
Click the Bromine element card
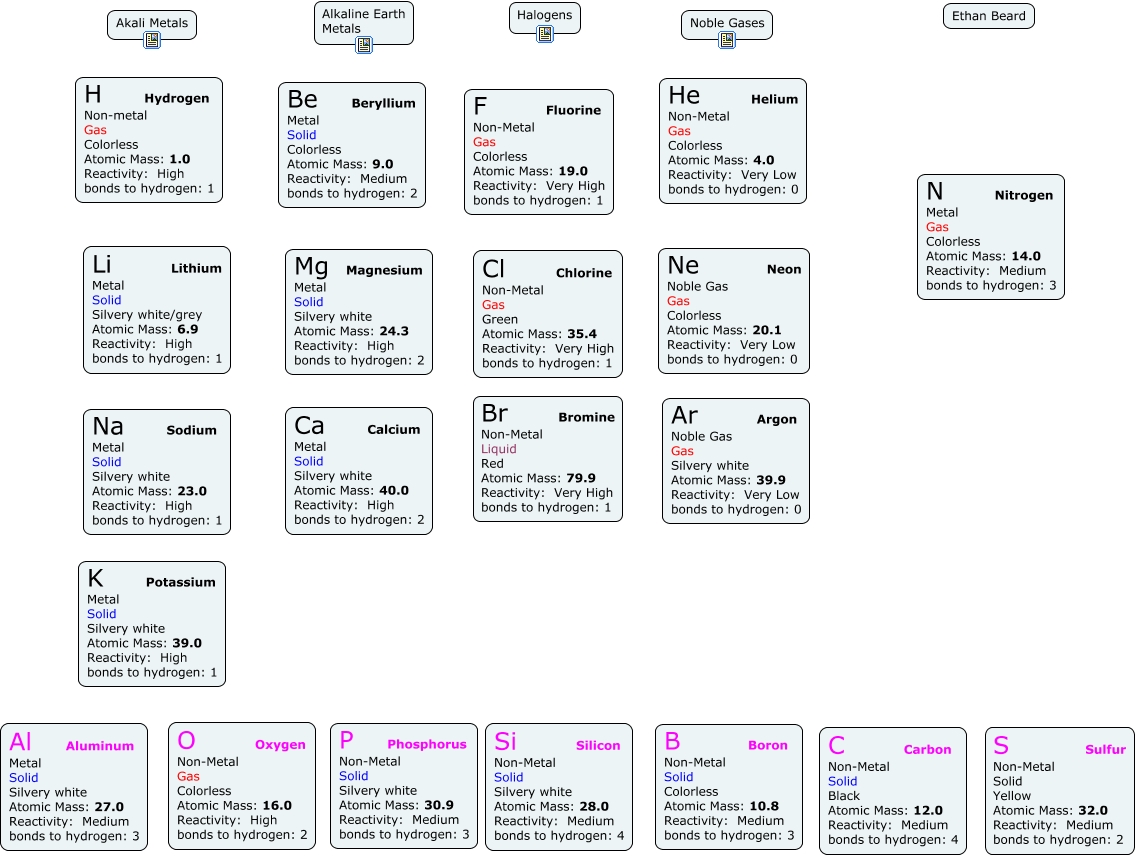(x=548, y=459)
